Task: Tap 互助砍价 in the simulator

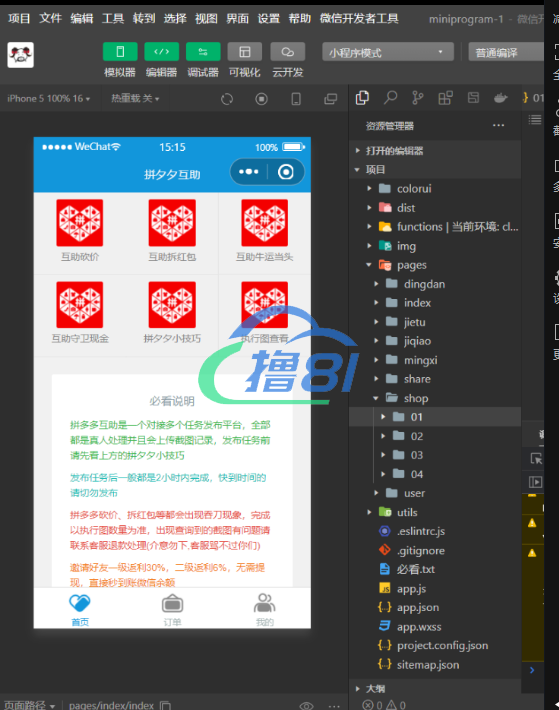Action: pyautogui.click(x=80, y=231)
